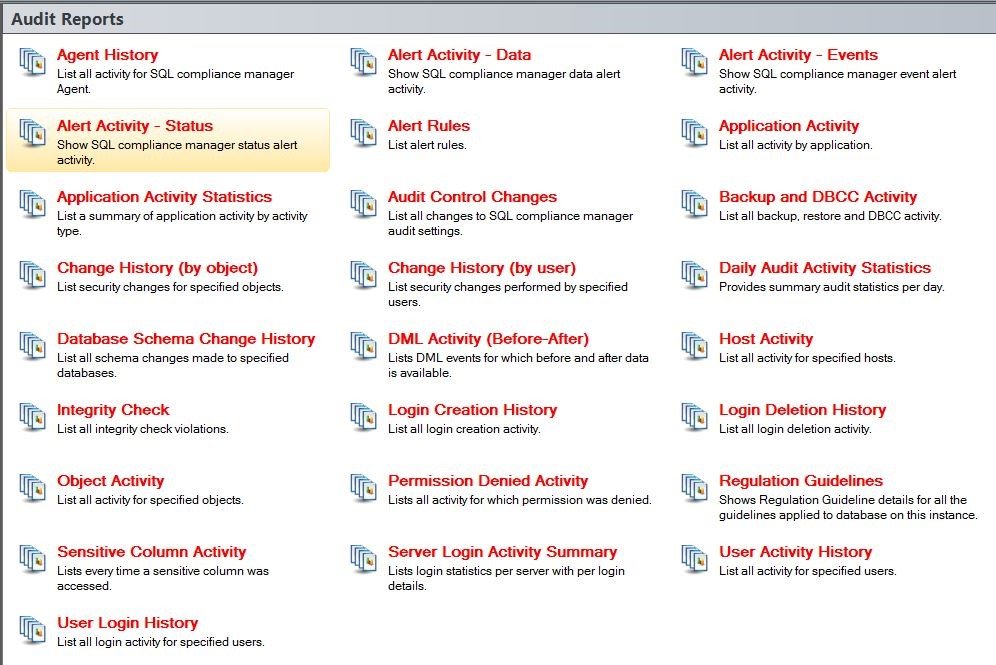Open the Login Creation History link
Image resolution: width=996 pixels, height=665 pixels.
[472, 411]
